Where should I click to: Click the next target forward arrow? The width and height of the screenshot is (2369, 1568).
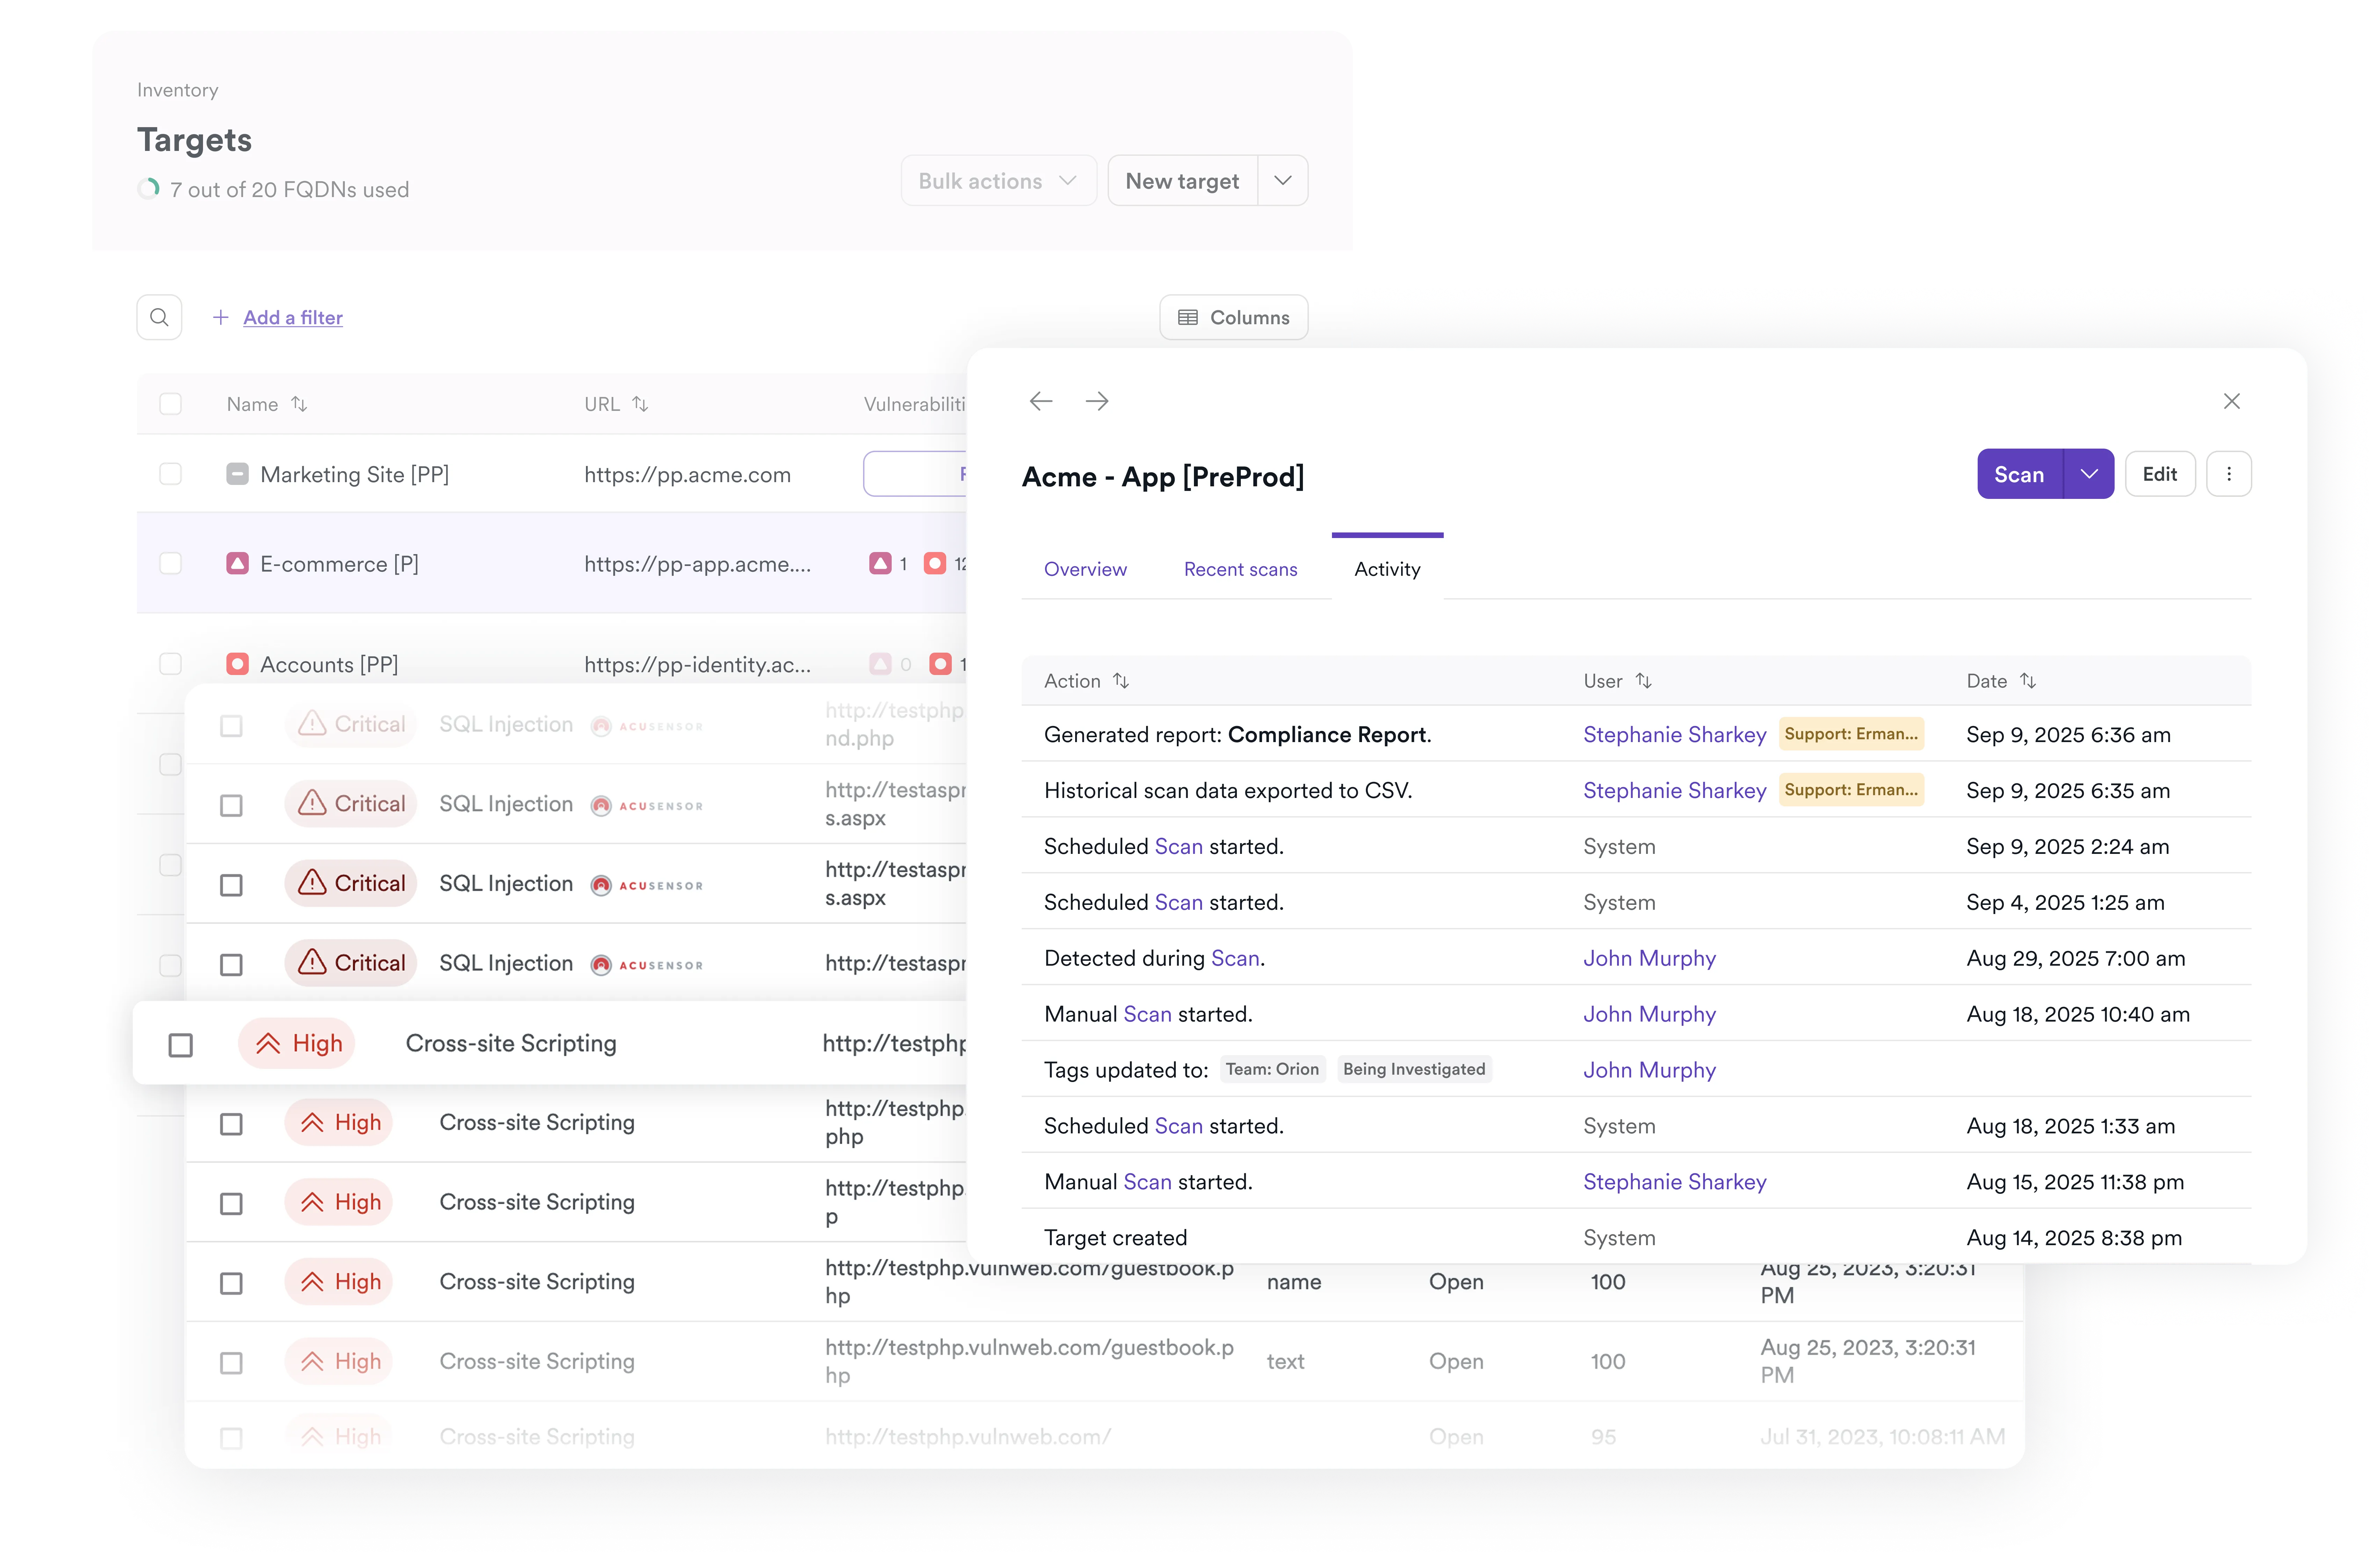coord(1097,401)
